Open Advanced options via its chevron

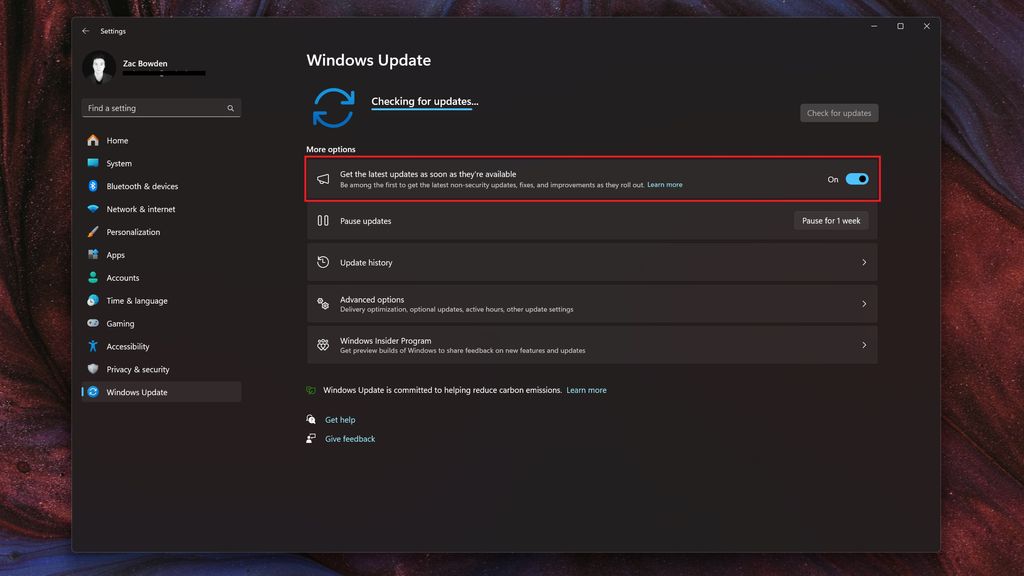(x=864, y=303)
